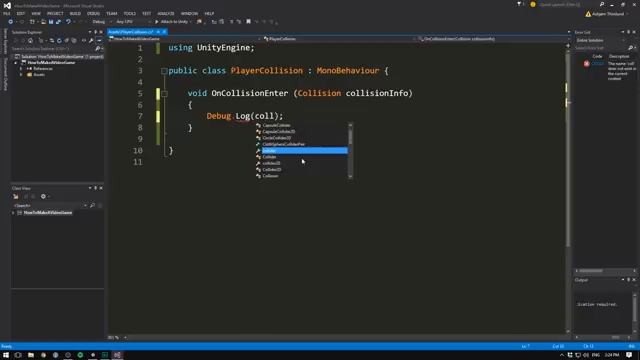This screenshot has height=360, width=640.
Task: Click the New Folder icon in Class View
Action: click(x=16, y=196)
